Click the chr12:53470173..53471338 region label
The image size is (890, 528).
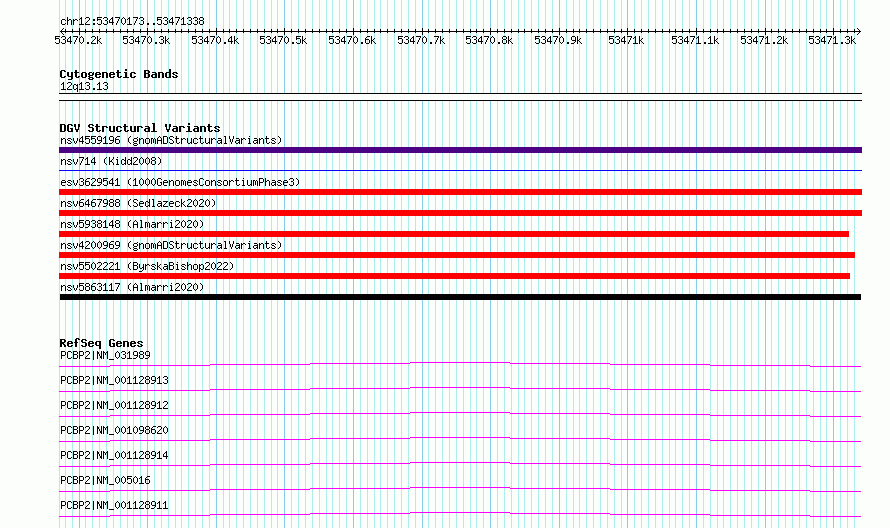pos(132,21)
